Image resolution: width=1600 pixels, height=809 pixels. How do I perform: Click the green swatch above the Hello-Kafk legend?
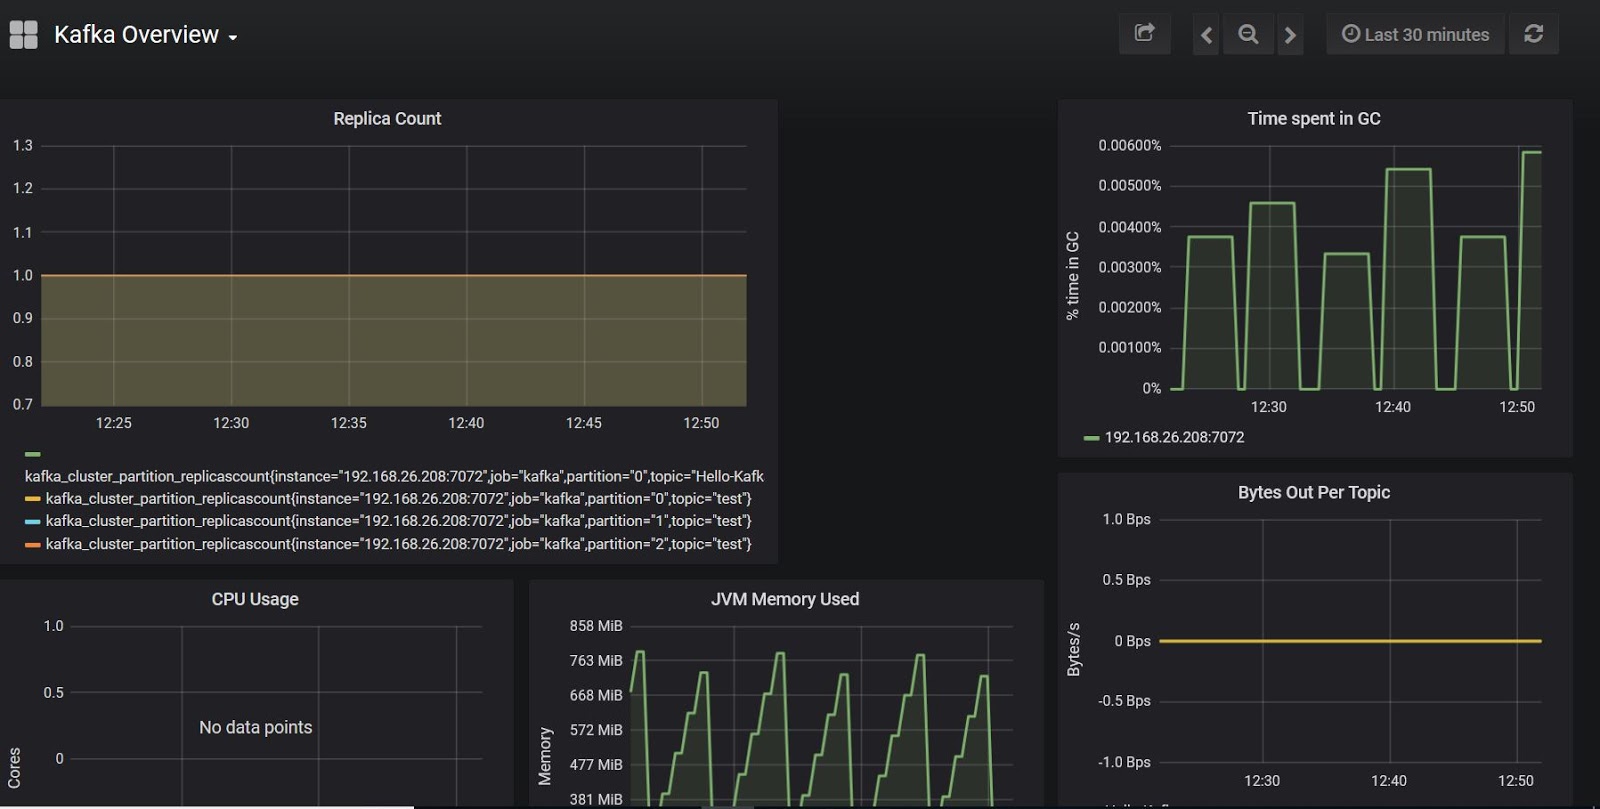coord(33,454)
